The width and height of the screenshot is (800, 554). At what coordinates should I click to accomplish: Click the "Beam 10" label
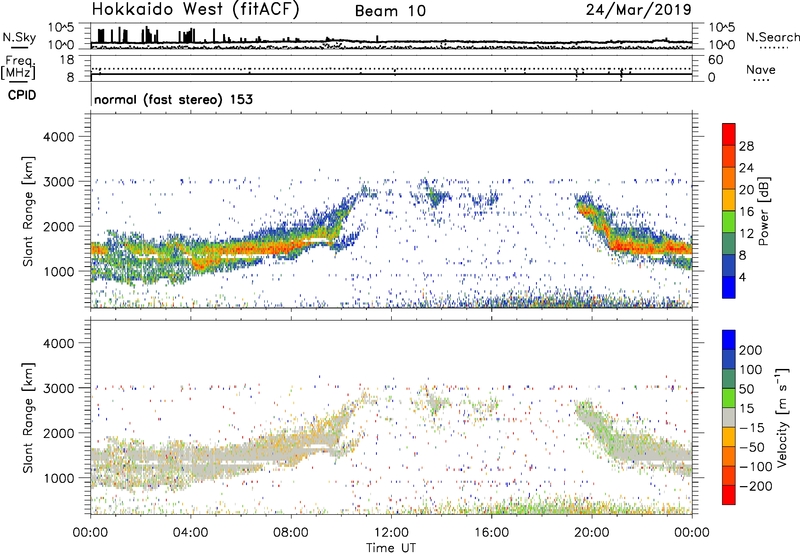[390, 11]
